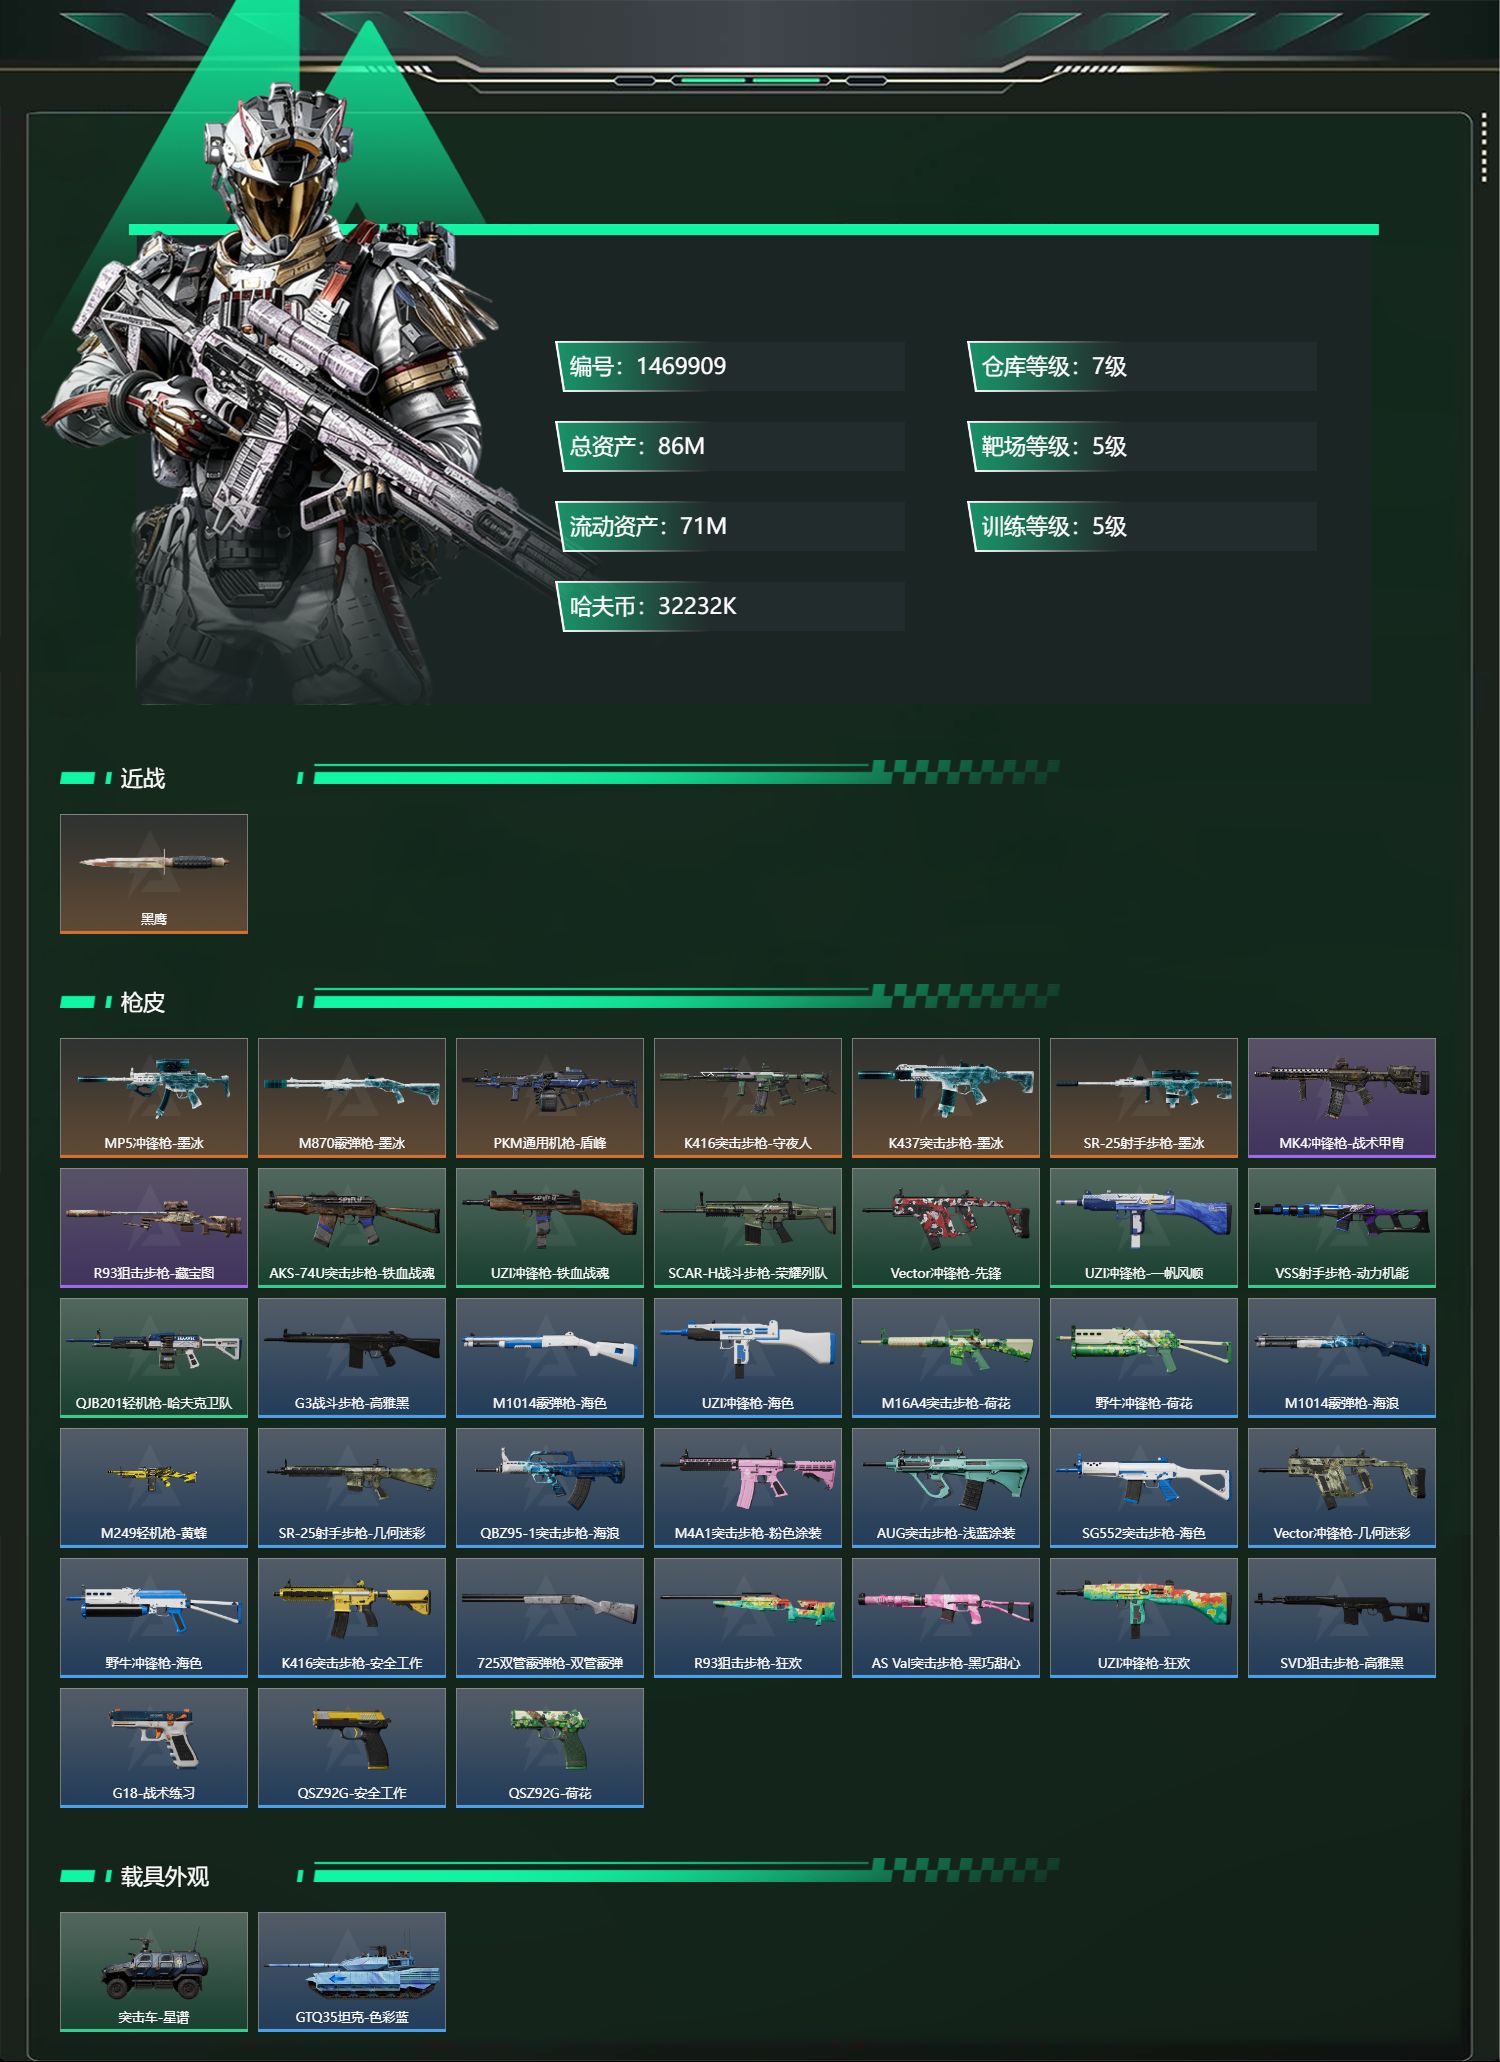Open the GTQ35坦克-色彩蓝 tank skin
Viewport: 1500px width, 2062px height.
[x=352, y=1972]
